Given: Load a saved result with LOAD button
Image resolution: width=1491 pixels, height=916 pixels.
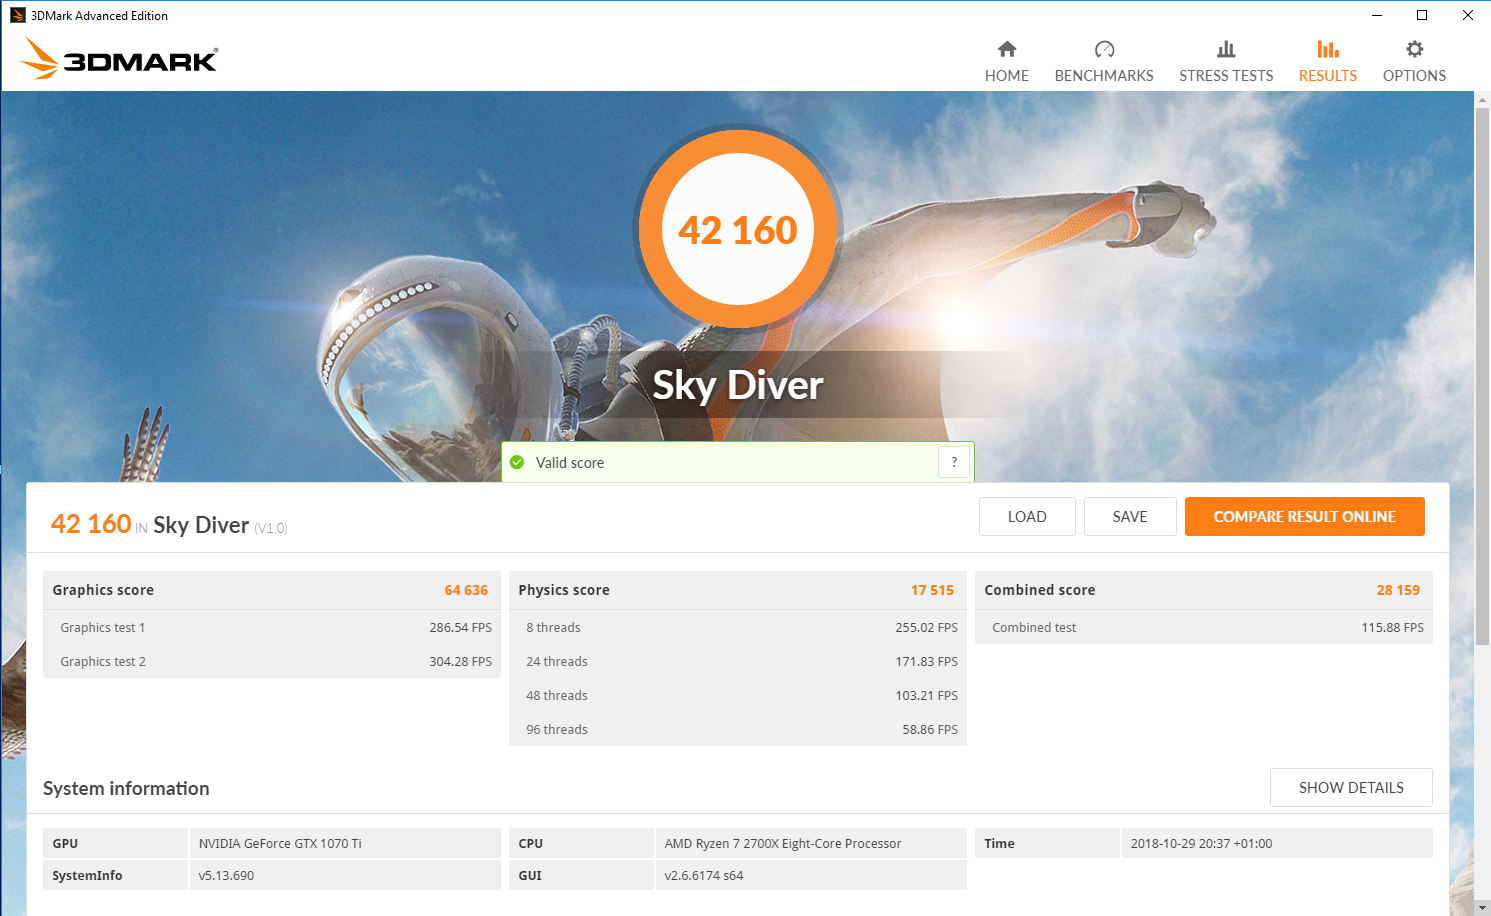Looking at the screenshot, I should [1027, 517].
